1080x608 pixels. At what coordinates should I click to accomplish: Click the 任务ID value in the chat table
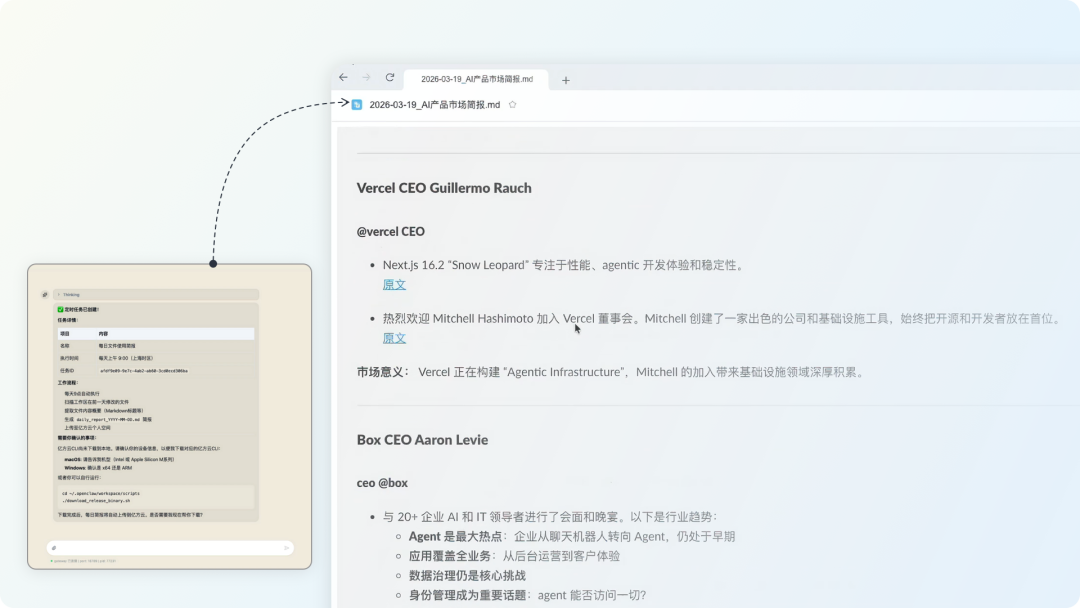click(x=144, y=371)
